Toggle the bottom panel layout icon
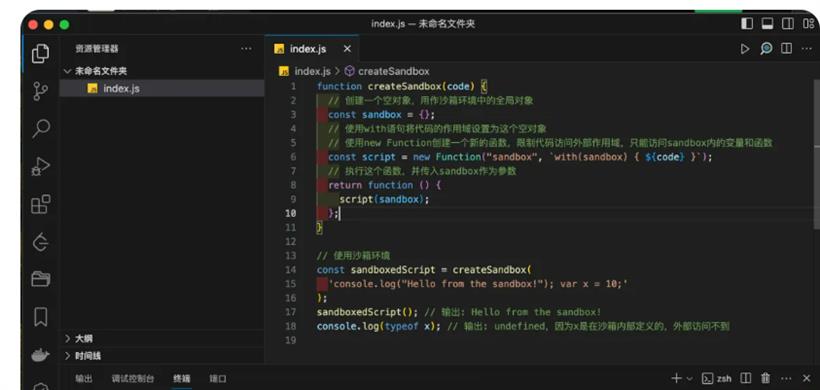This screenshot has width=820, height=390. pyautogui.click(x=767, y=24)
